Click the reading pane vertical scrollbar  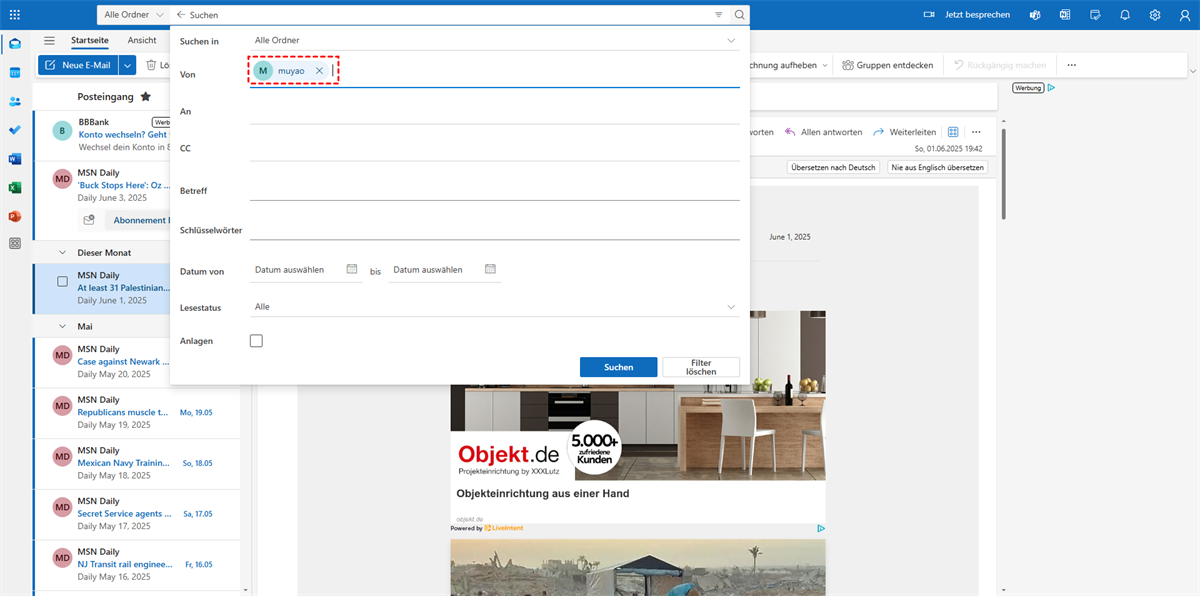pos(1005,175)
